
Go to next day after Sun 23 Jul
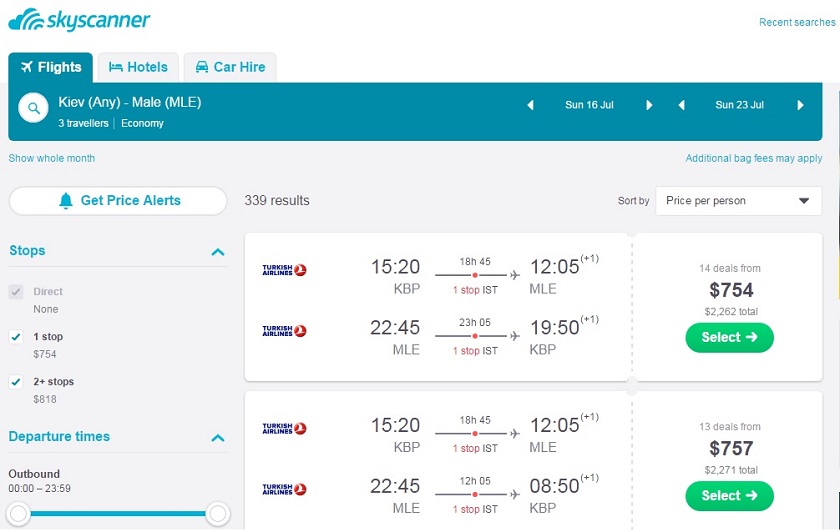tap(800, 105)
